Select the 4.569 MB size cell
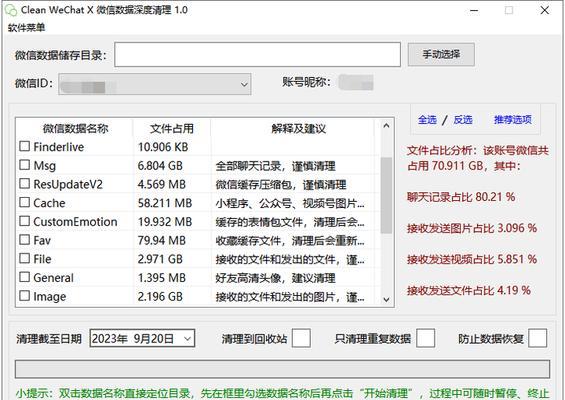Image resolution: width=565 pixels, height=400 pixels. 161,185
